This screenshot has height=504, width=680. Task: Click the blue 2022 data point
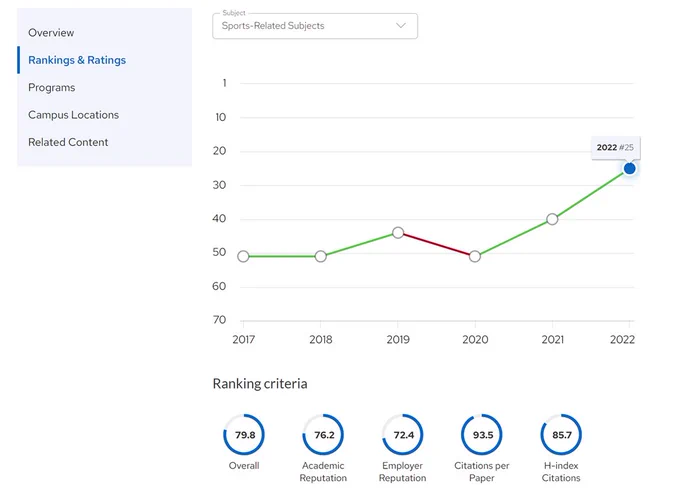click(629, 168)
